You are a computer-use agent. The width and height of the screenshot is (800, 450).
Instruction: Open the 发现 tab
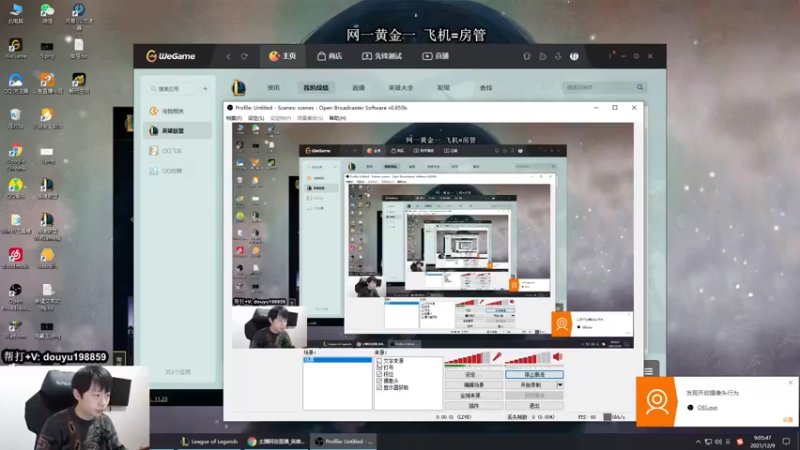443,88
